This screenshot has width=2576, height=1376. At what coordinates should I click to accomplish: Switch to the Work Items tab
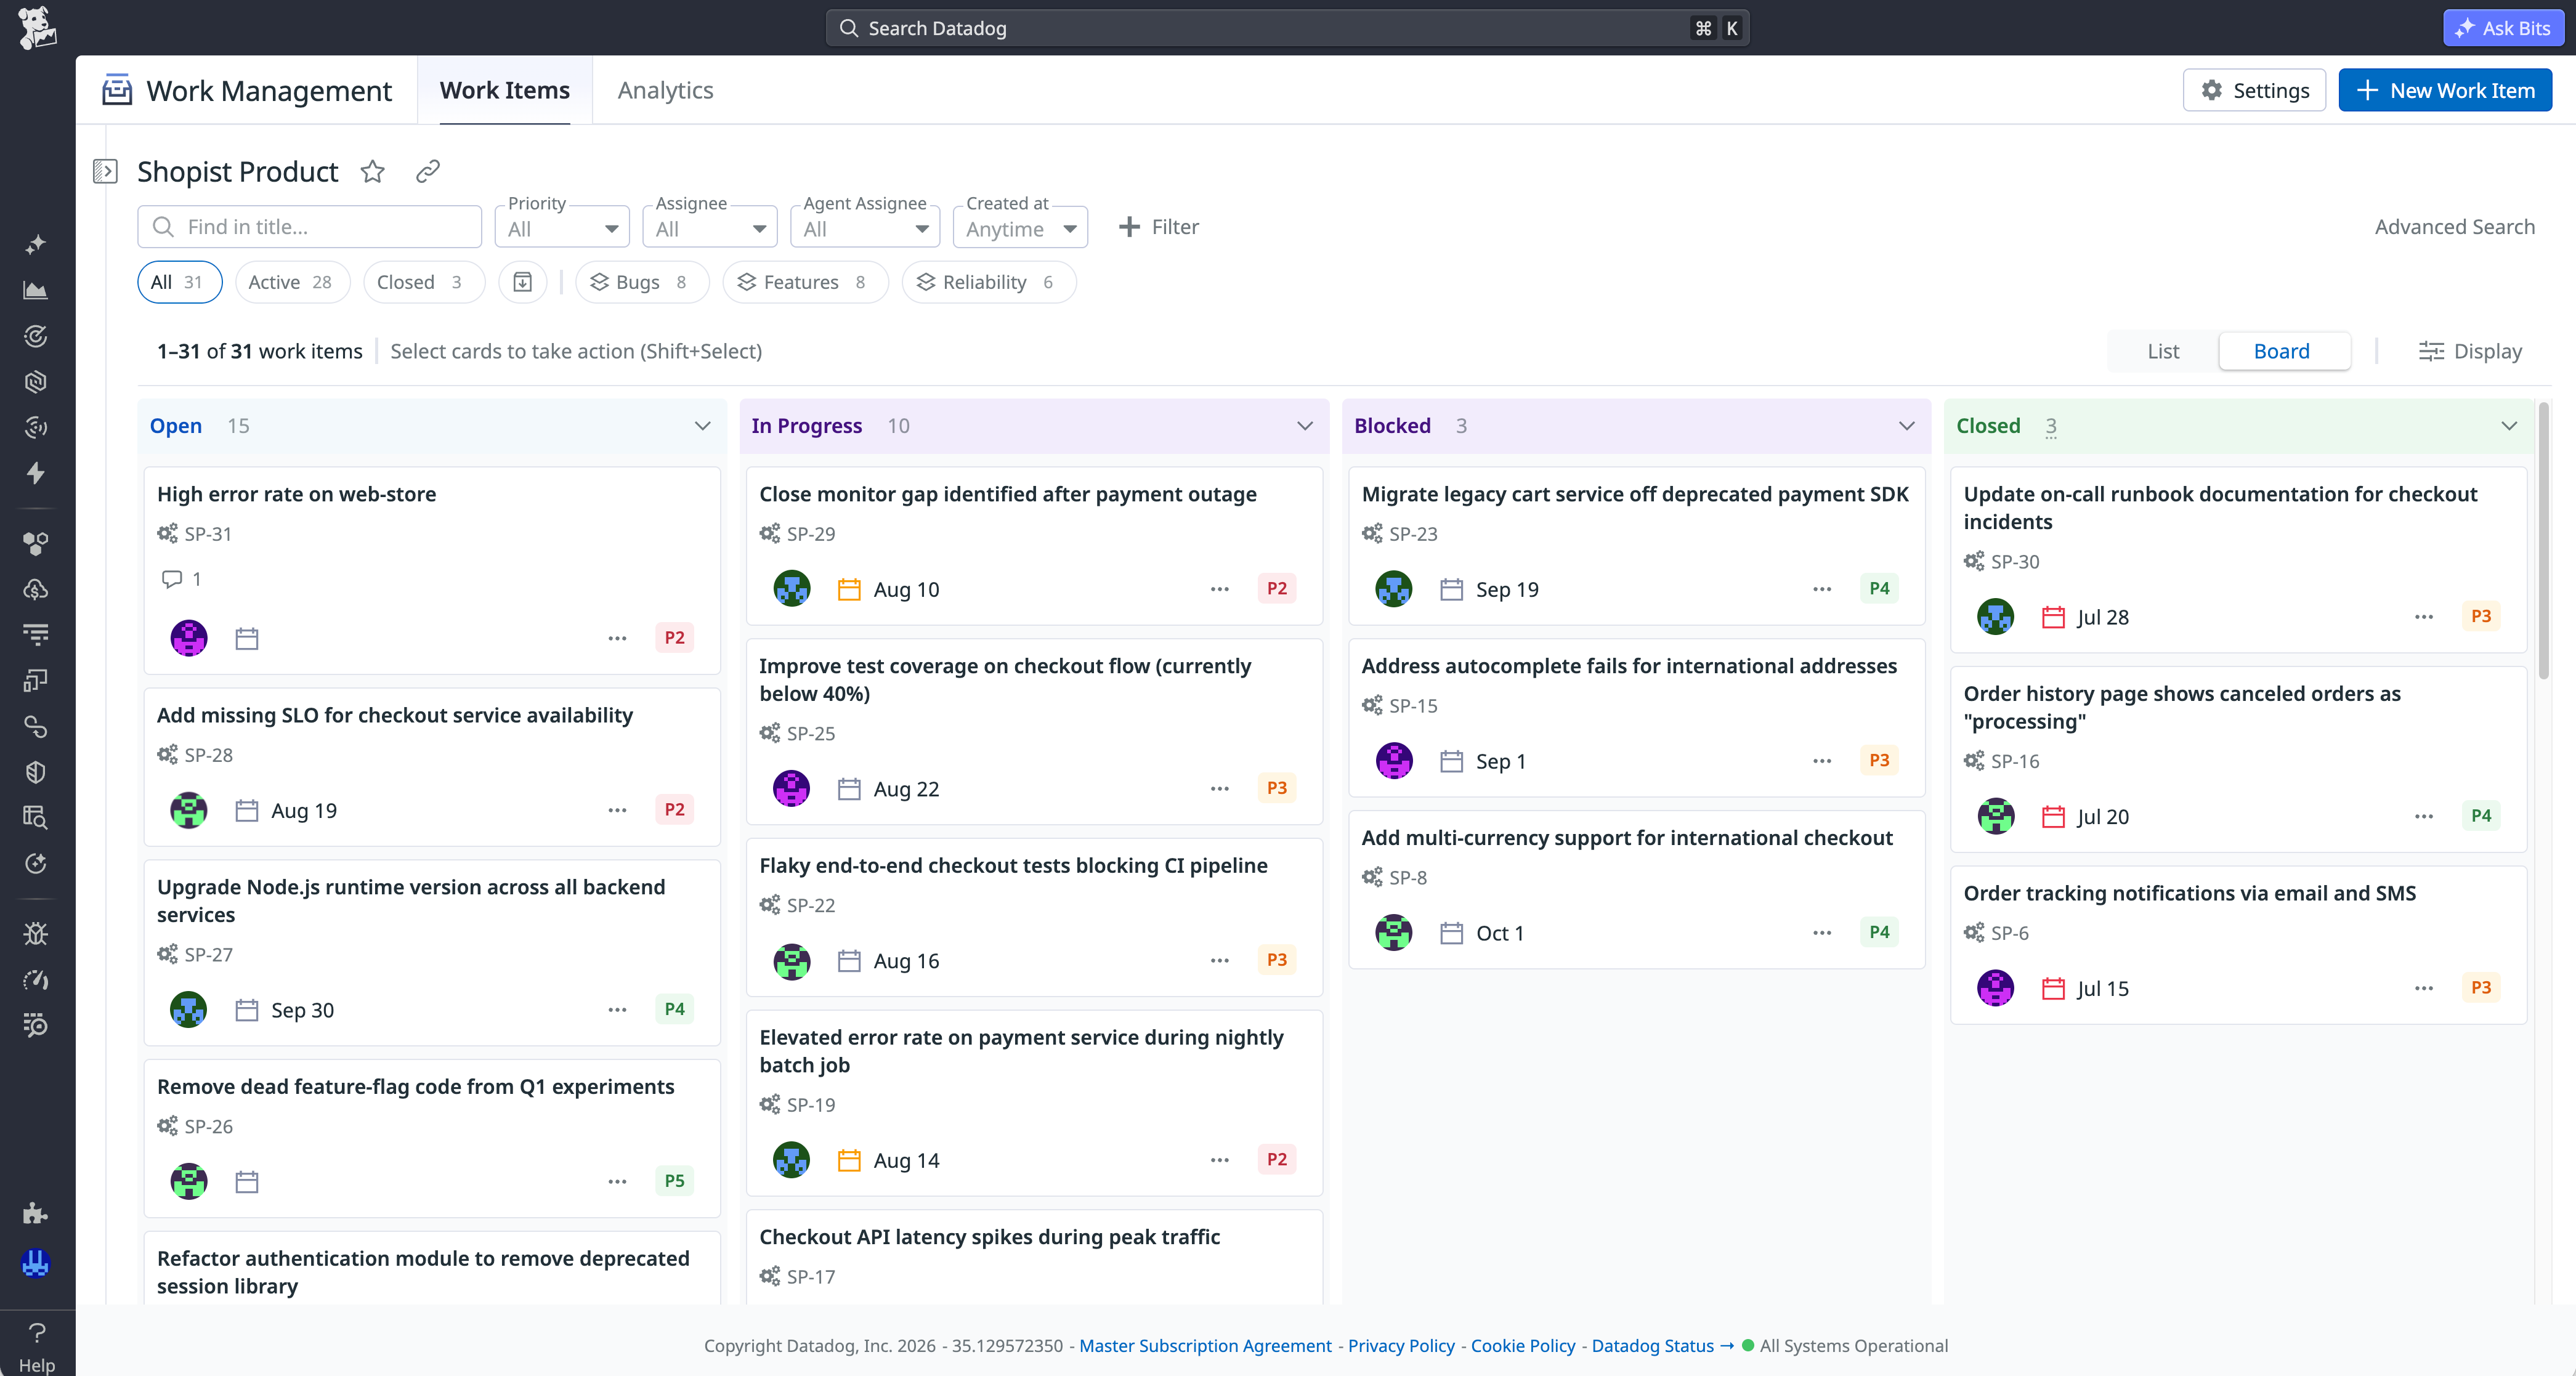coord(504,90)
